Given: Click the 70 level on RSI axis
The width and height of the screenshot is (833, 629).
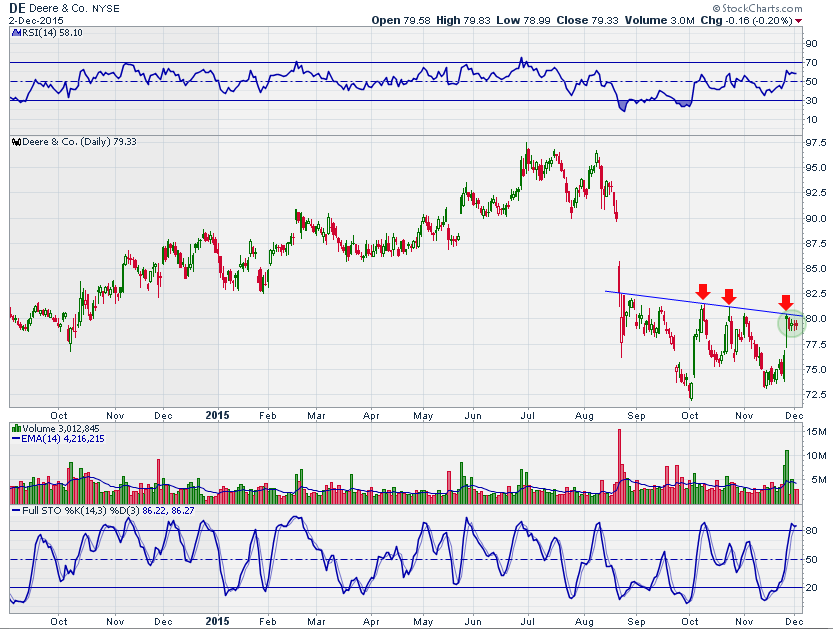Looking at the screenshot, I should tap(811, 63).
